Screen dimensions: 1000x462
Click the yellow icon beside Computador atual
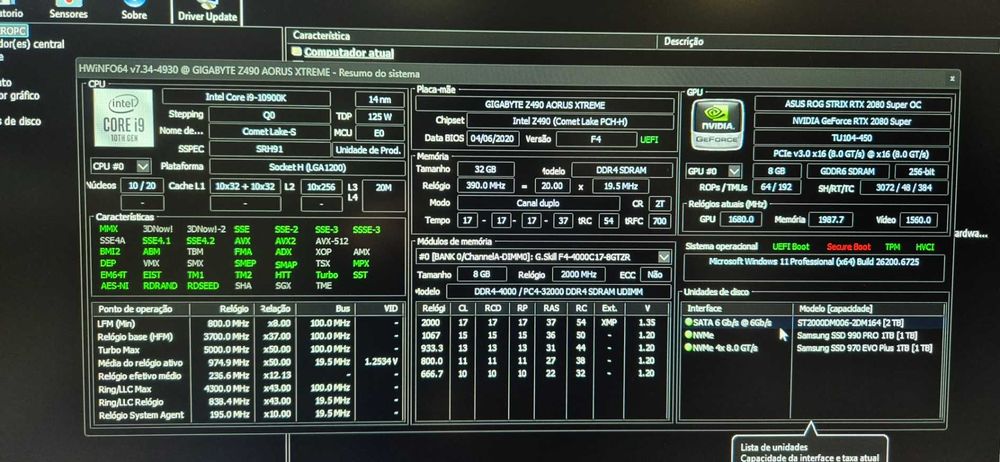[x=296, y=52]
